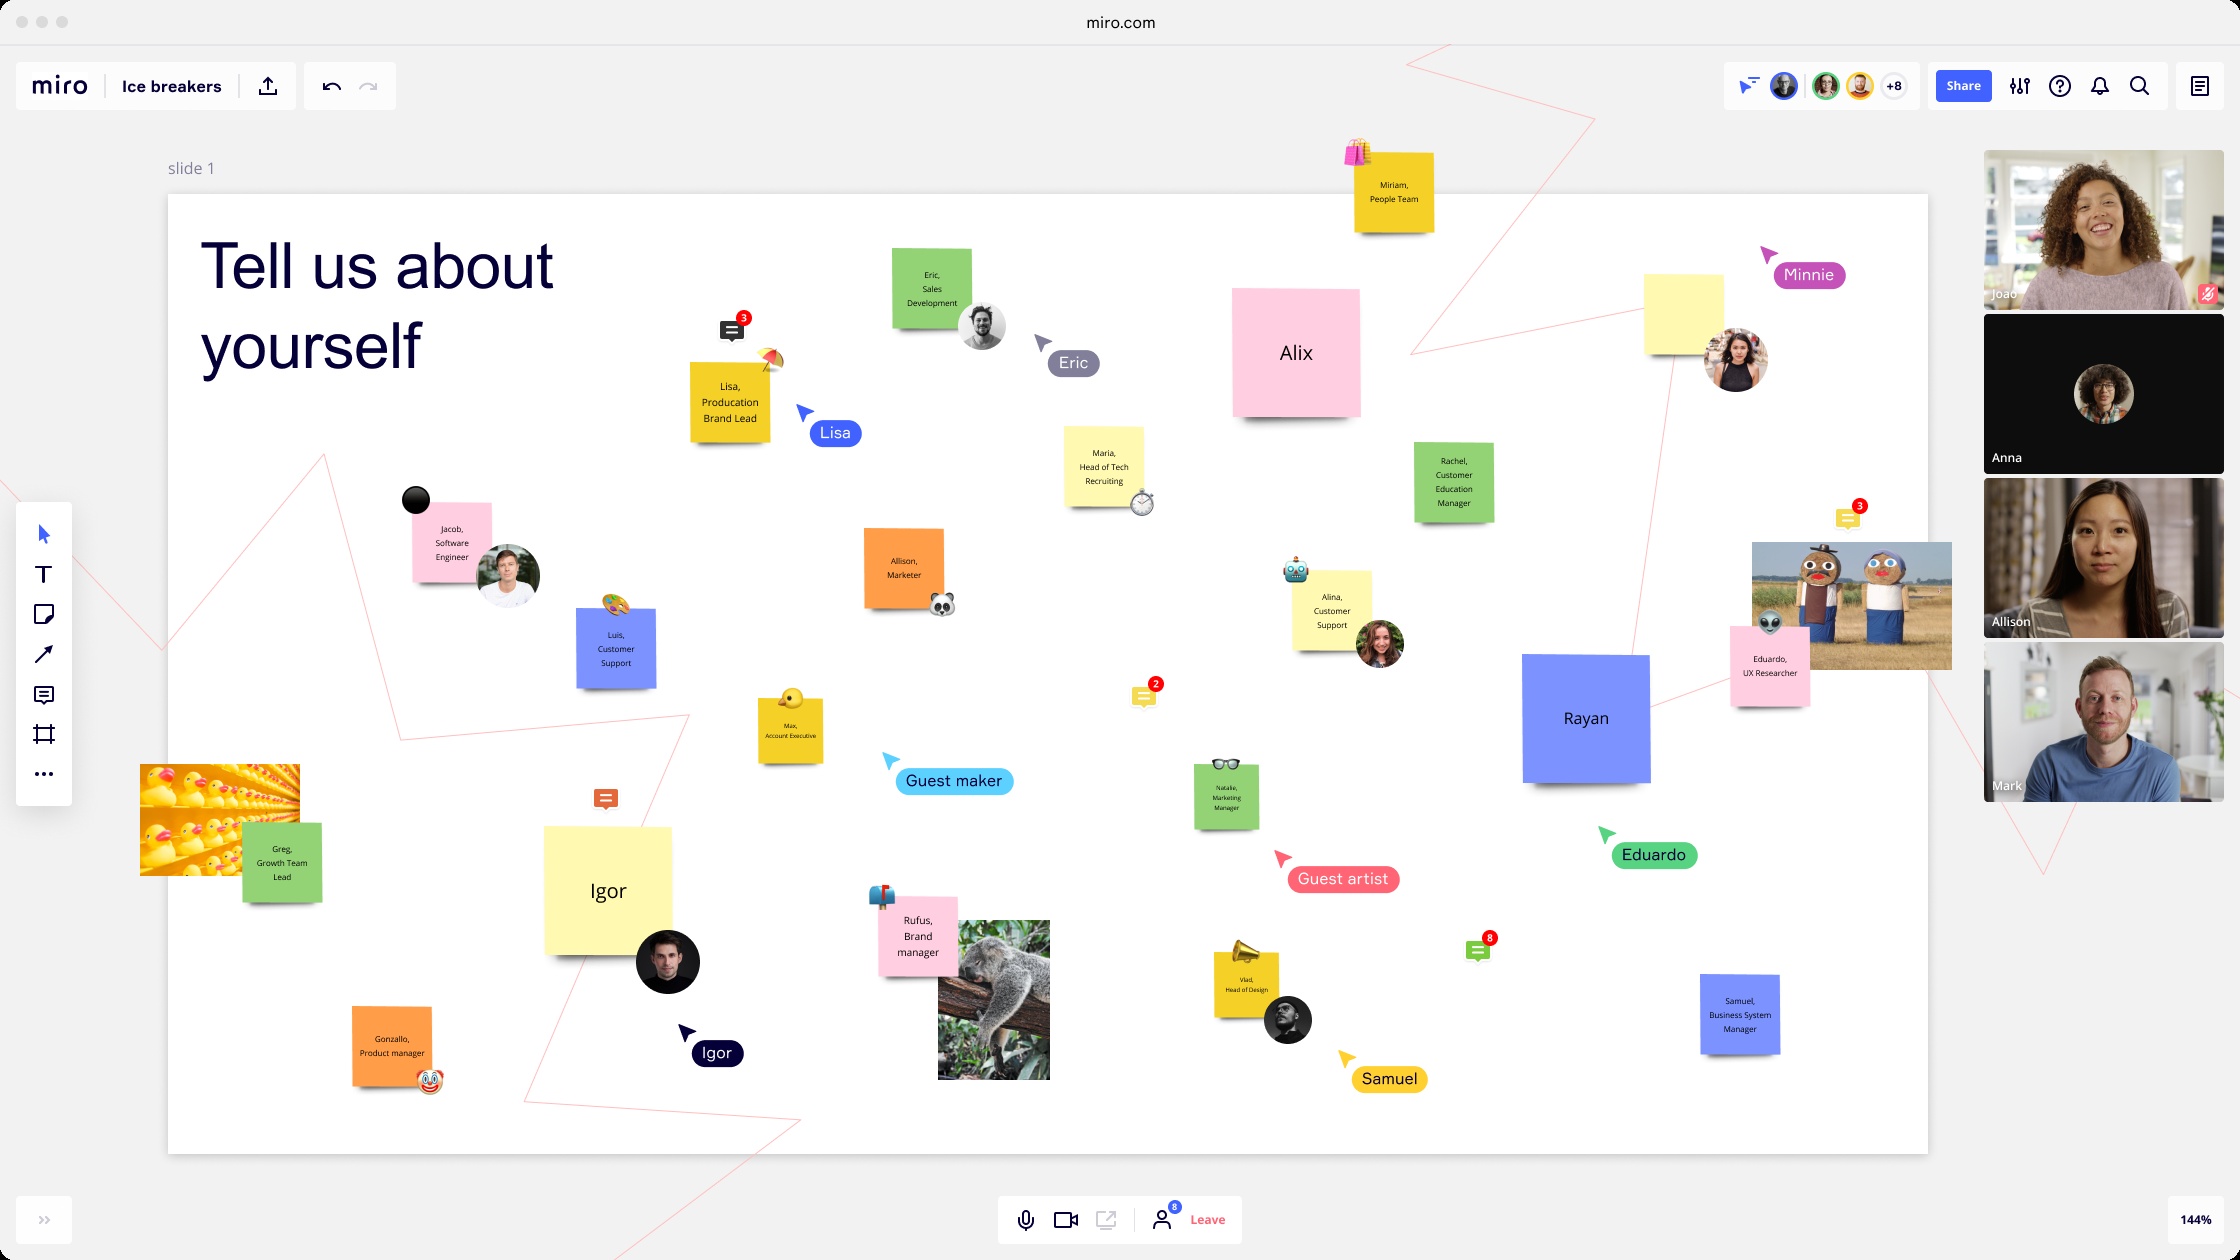Image resolution: width=2240 pixels, height=1260 pixels.
Task: Select the Text tool in left toolbar
Action: click(43, 574)
